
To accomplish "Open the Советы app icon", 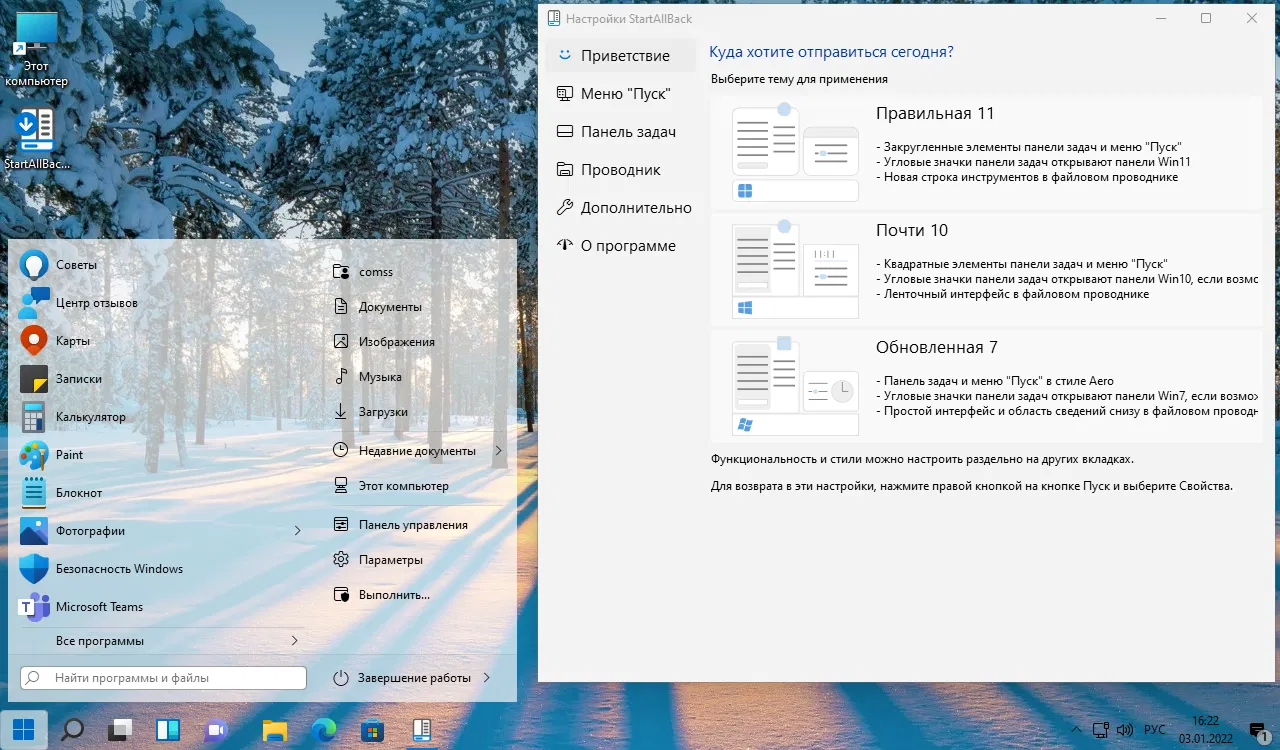I will pyautogui.click(x=35, y=265).
